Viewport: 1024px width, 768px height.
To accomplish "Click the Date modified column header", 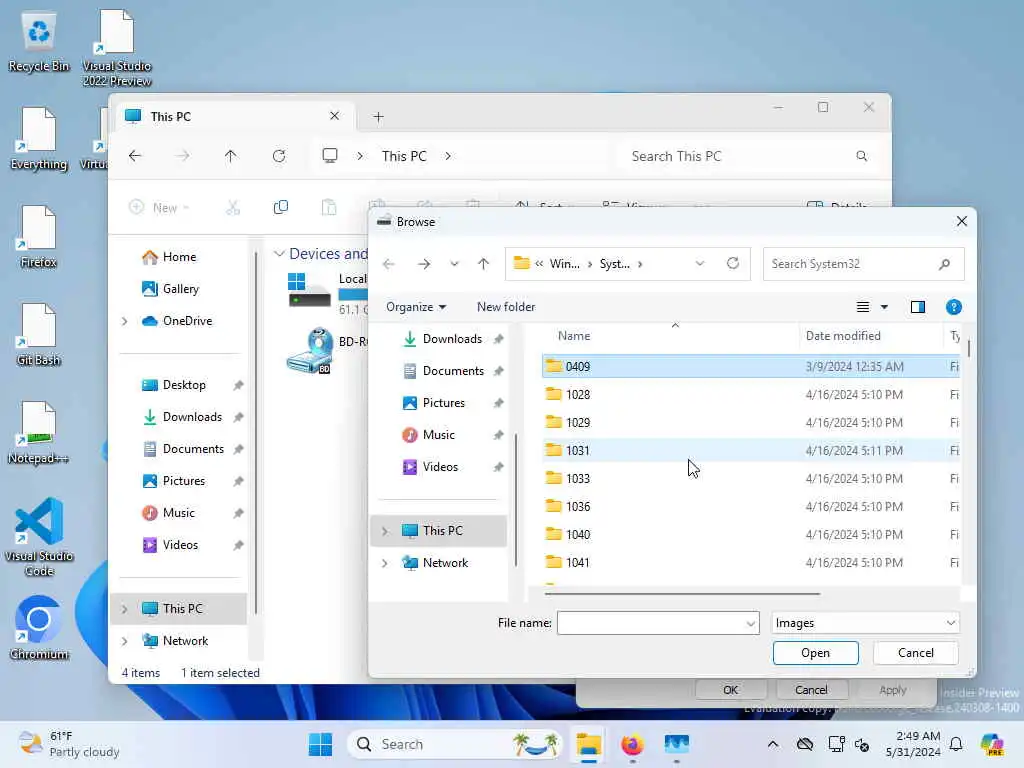I will [x=871, y=336].
